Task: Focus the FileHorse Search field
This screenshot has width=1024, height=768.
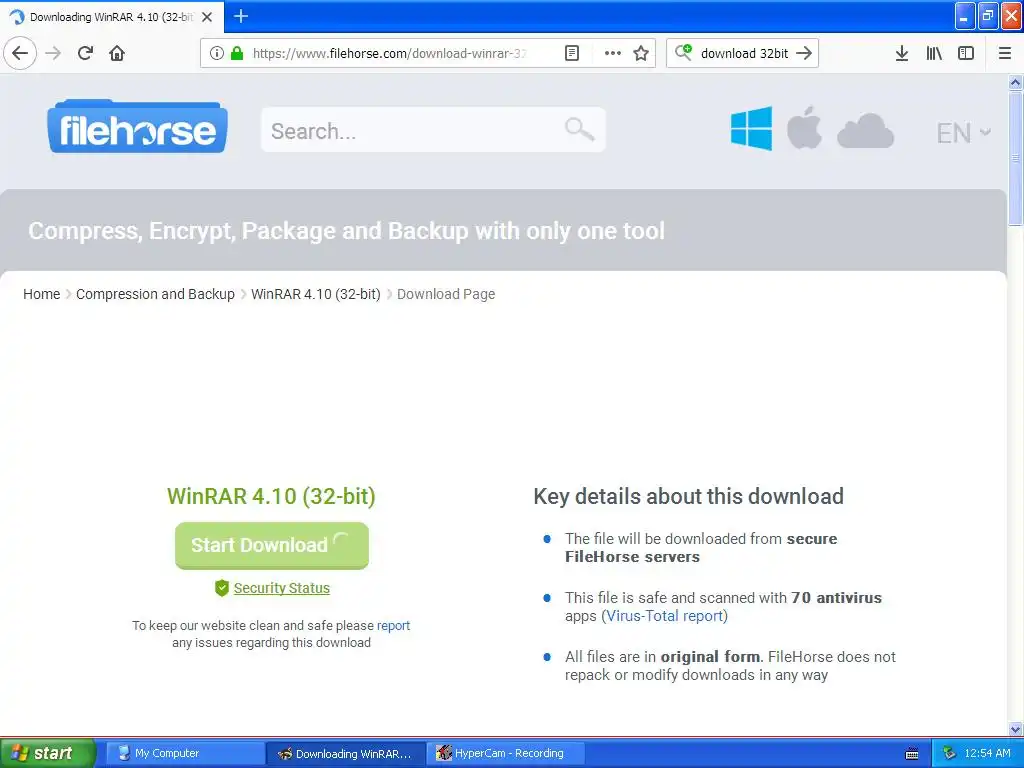Action: [x=433, y=130]
